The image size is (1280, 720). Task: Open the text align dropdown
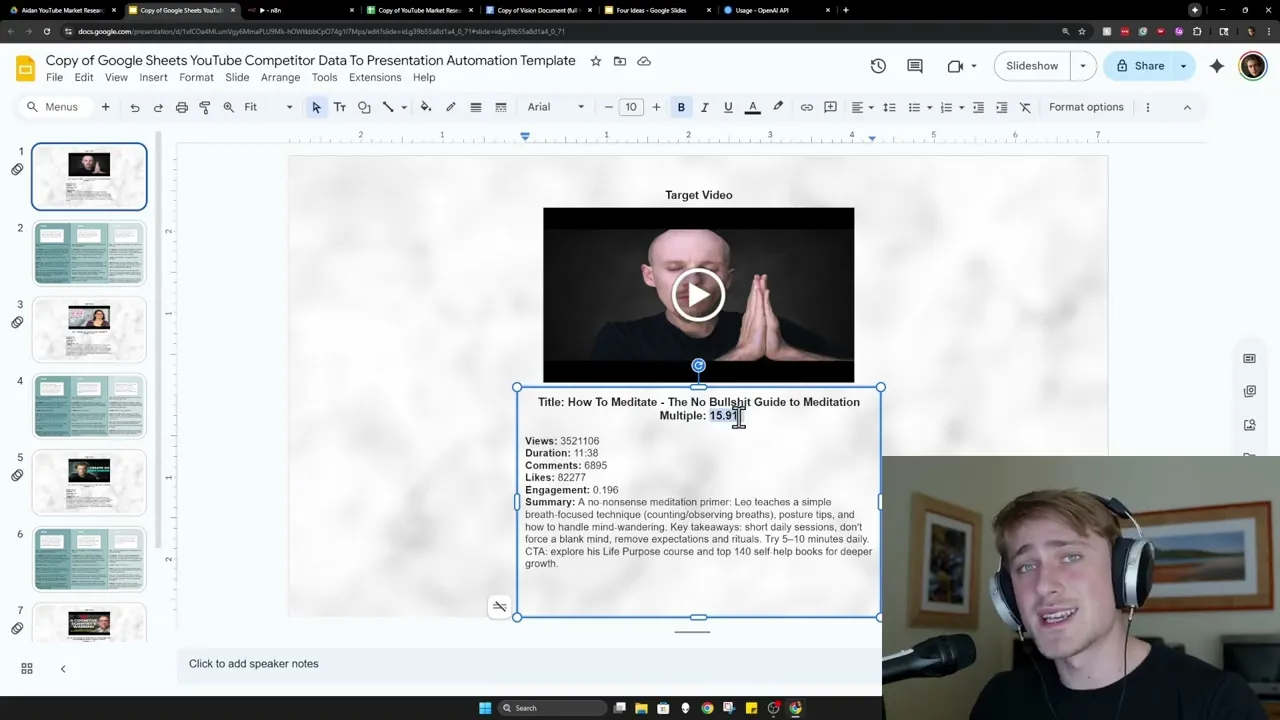[x=861, y=107]
